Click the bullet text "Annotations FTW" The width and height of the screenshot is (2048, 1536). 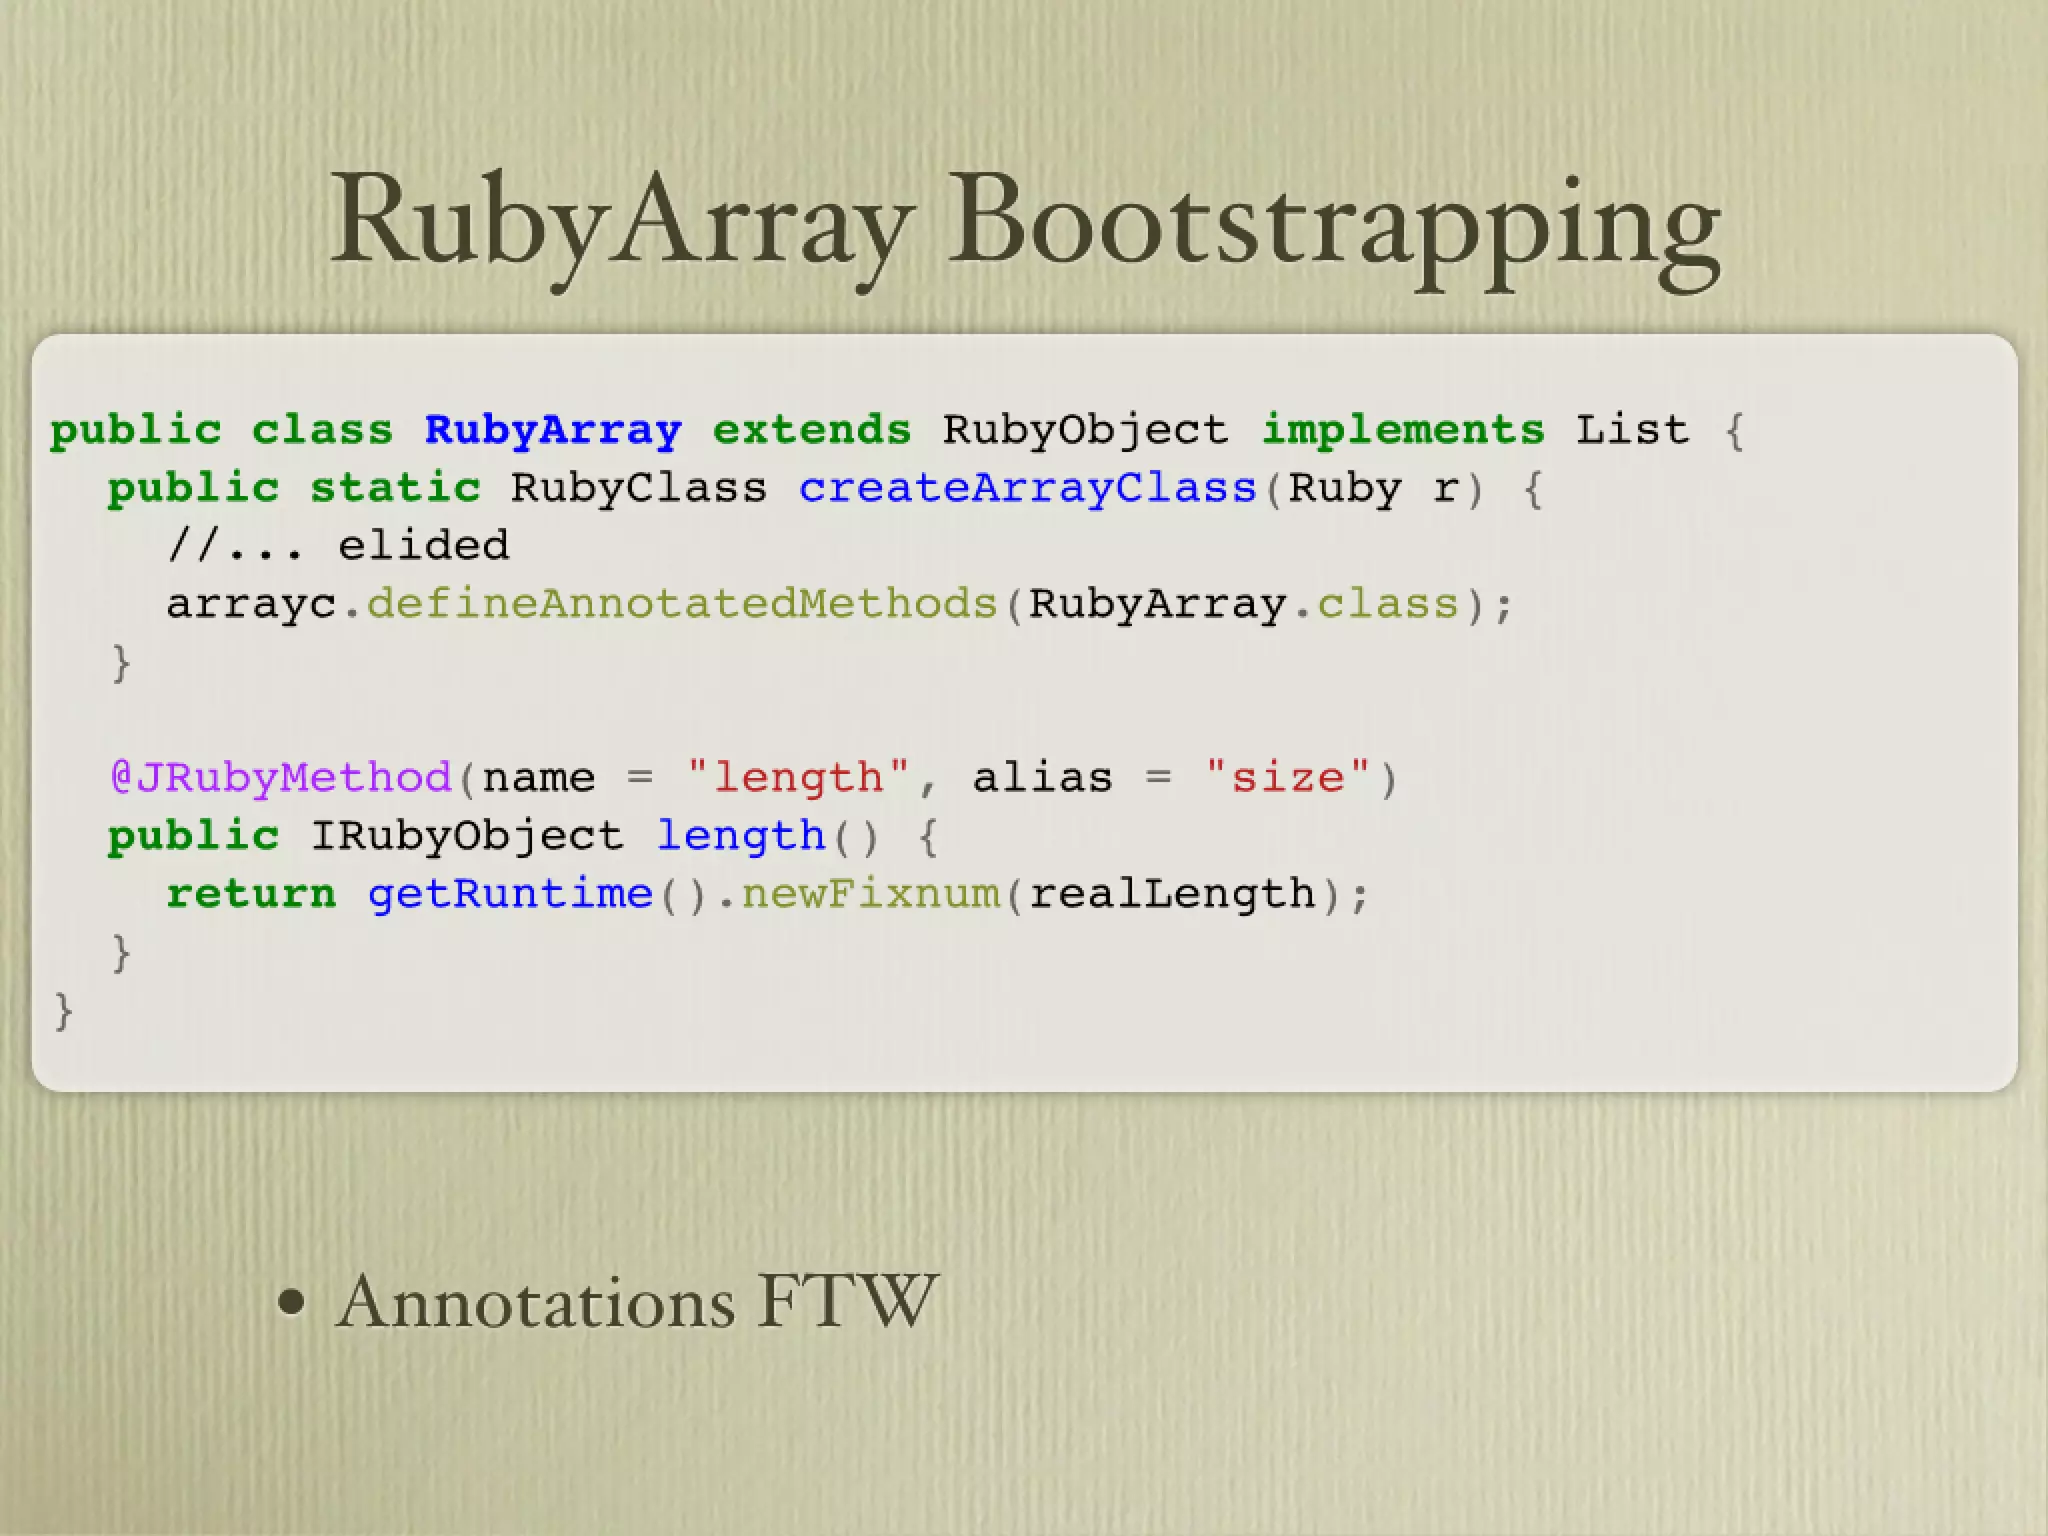pyautogui.click(x=637, y=1301)
